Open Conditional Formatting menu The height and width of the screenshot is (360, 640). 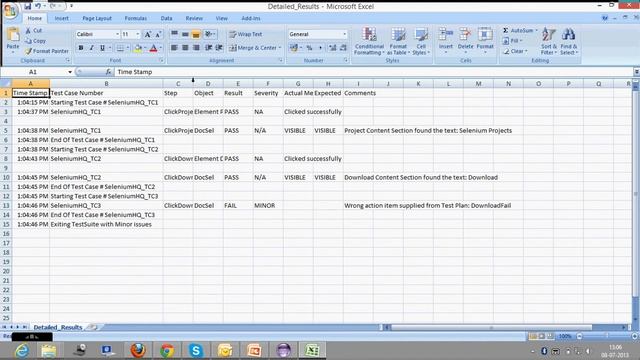click(x=369, y=41)
